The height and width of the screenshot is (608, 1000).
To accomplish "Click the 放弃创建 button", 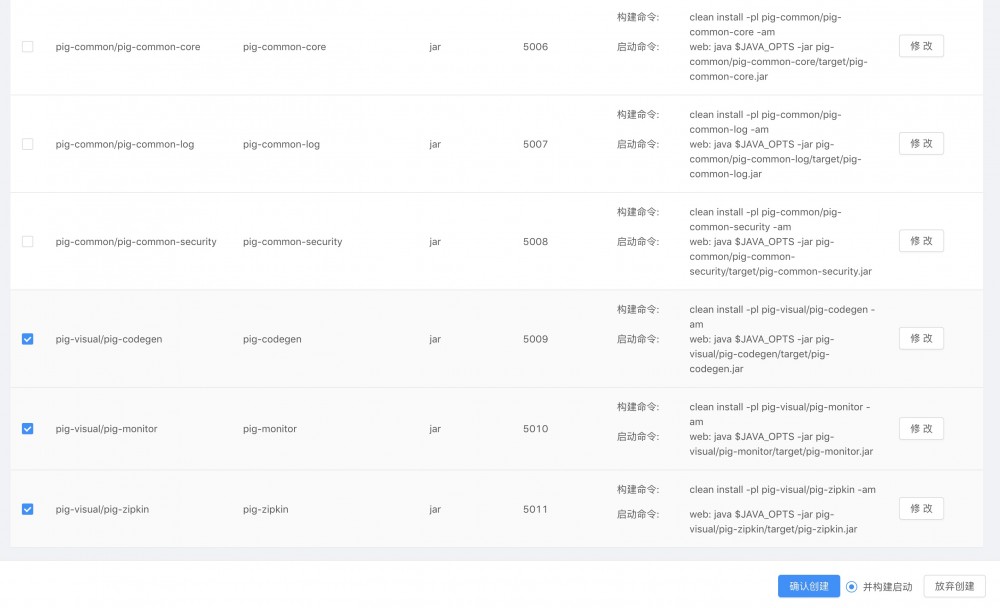I will [x=954, y=586].
